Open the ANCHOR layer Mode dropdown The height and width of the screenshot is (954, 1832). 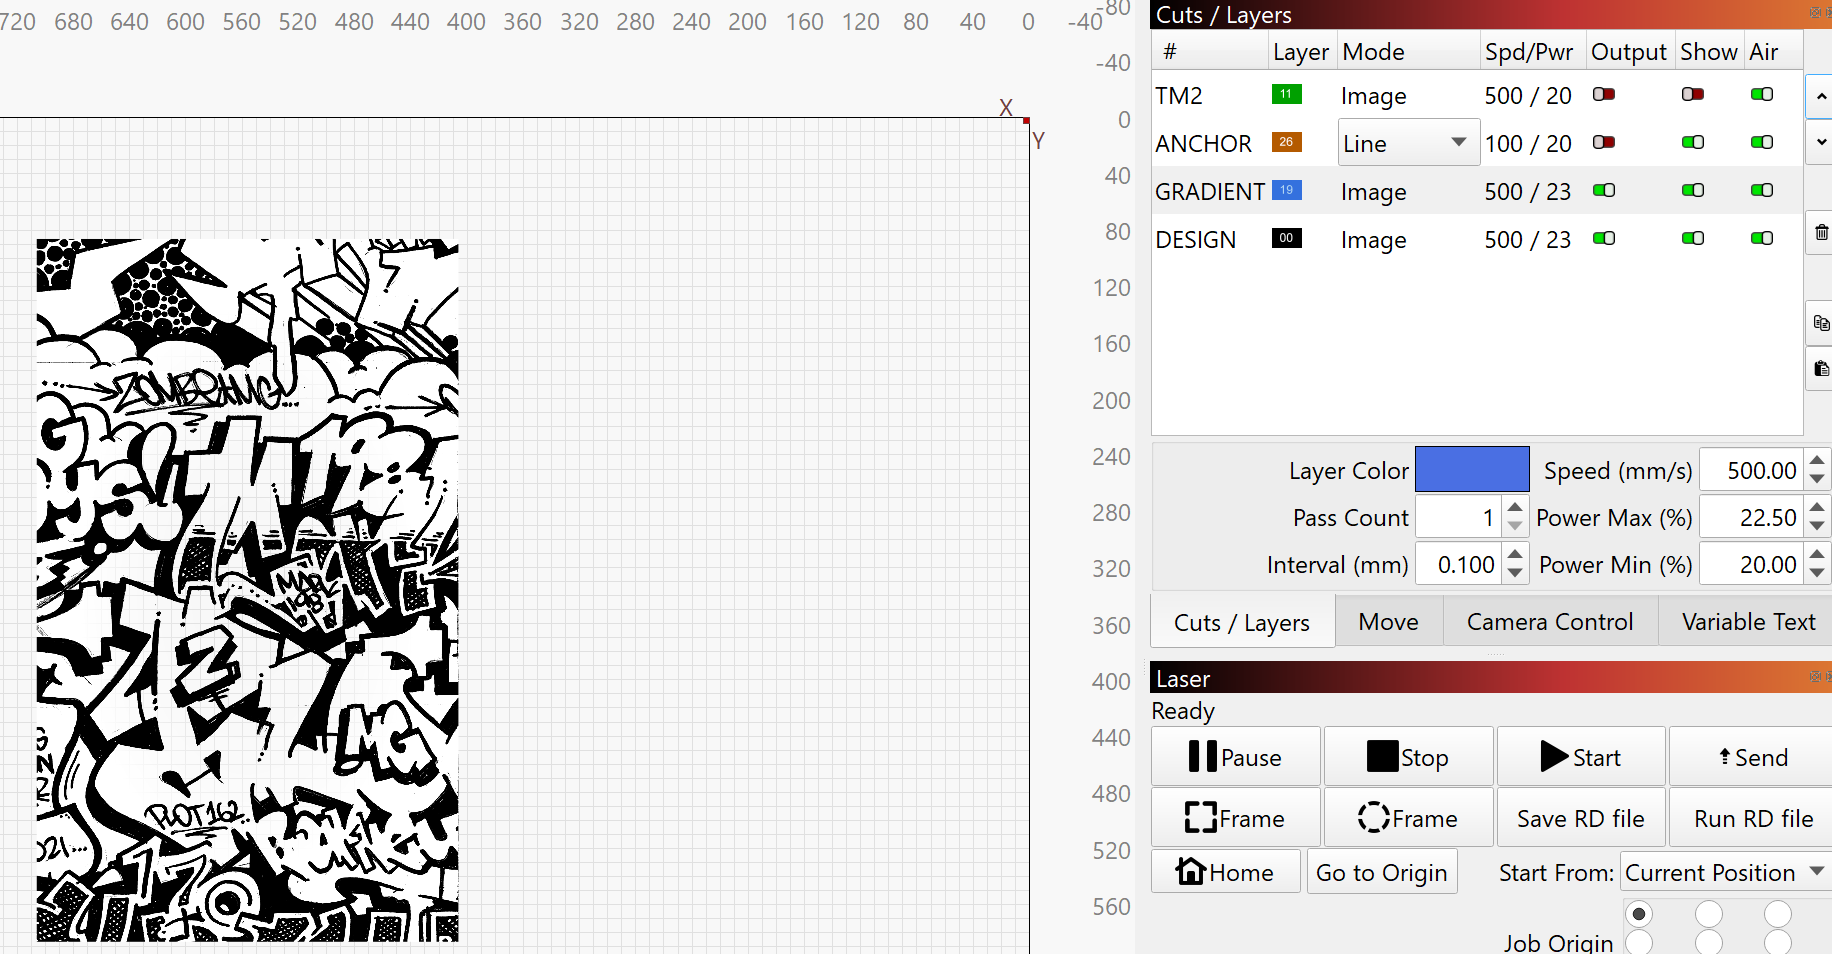pos(1408,143)
